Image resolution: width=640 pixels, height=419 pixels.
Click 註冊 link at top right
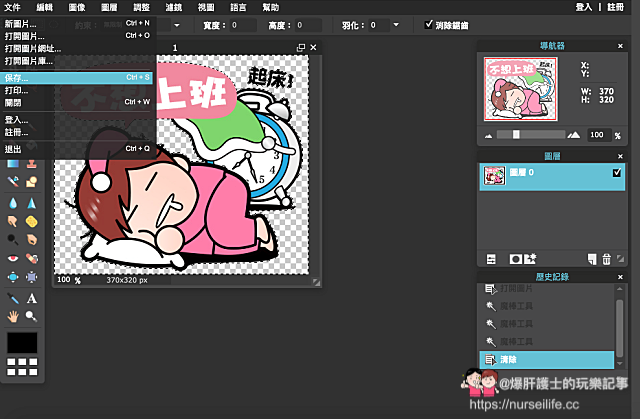pos(616,7)
